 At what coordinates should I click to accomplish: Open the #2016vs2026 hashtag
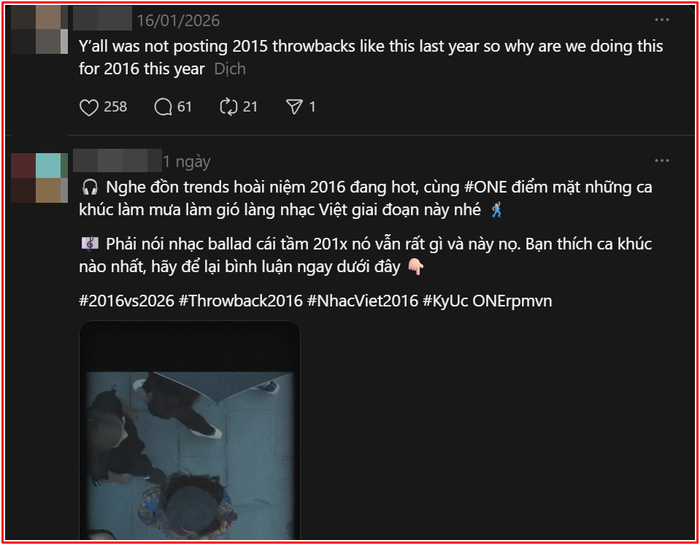tap(125, 300)
